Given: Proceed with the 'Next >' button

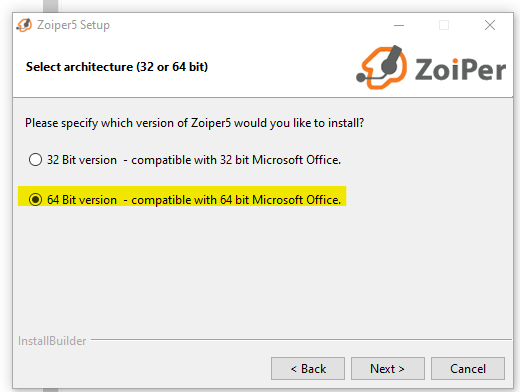Looking at the screenshot, I should pyautogui.click(x=388, y=369).
